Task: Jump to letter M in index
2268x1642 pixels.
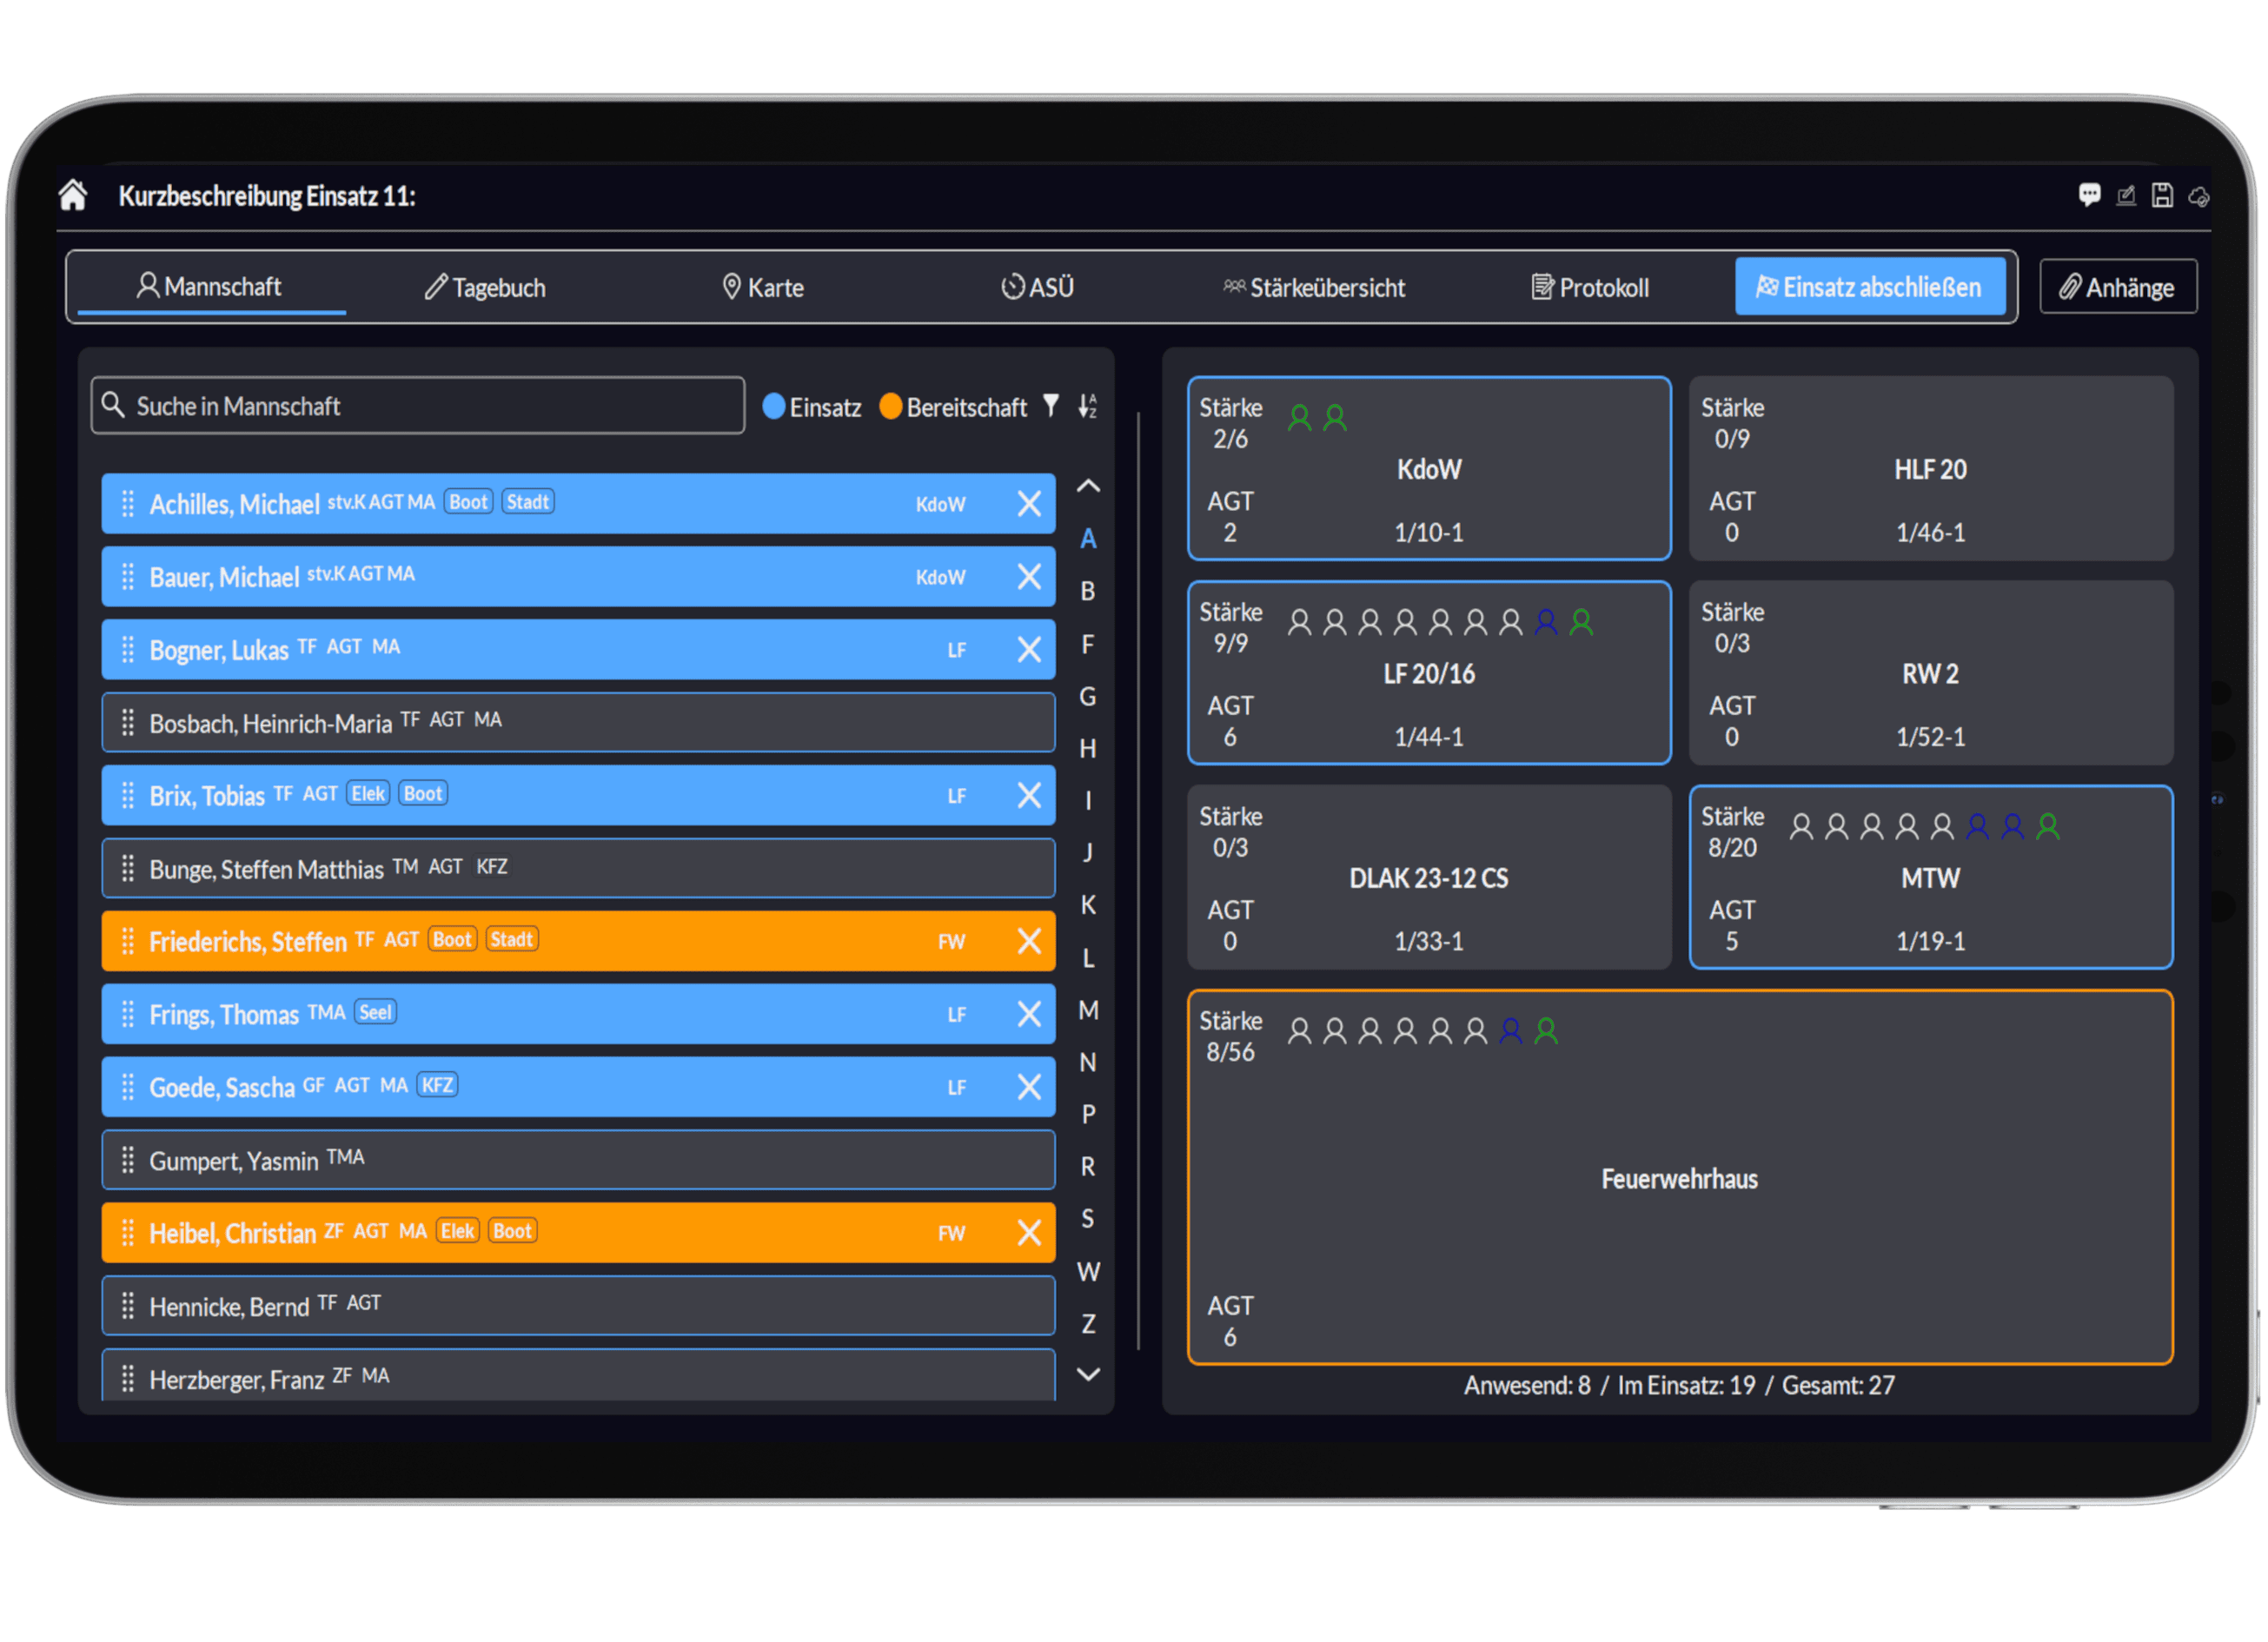Action: [1088, 1010]
